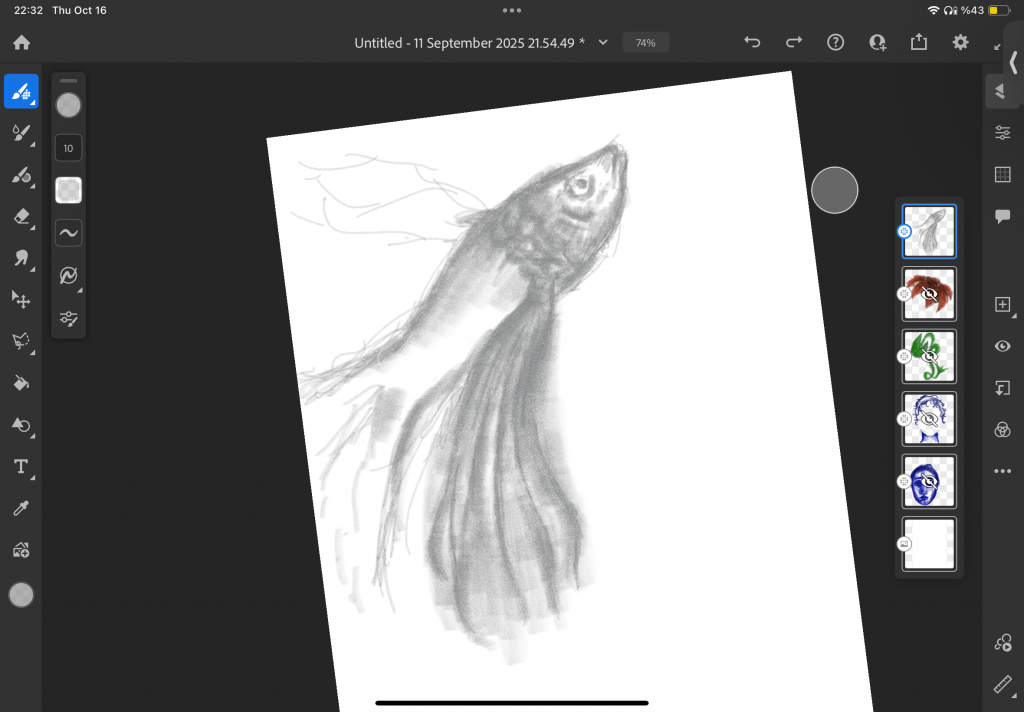The width and height of the screenshot is (1024, 712).
Task: Select the Live Brushes tool
Action: pos(21,134)
